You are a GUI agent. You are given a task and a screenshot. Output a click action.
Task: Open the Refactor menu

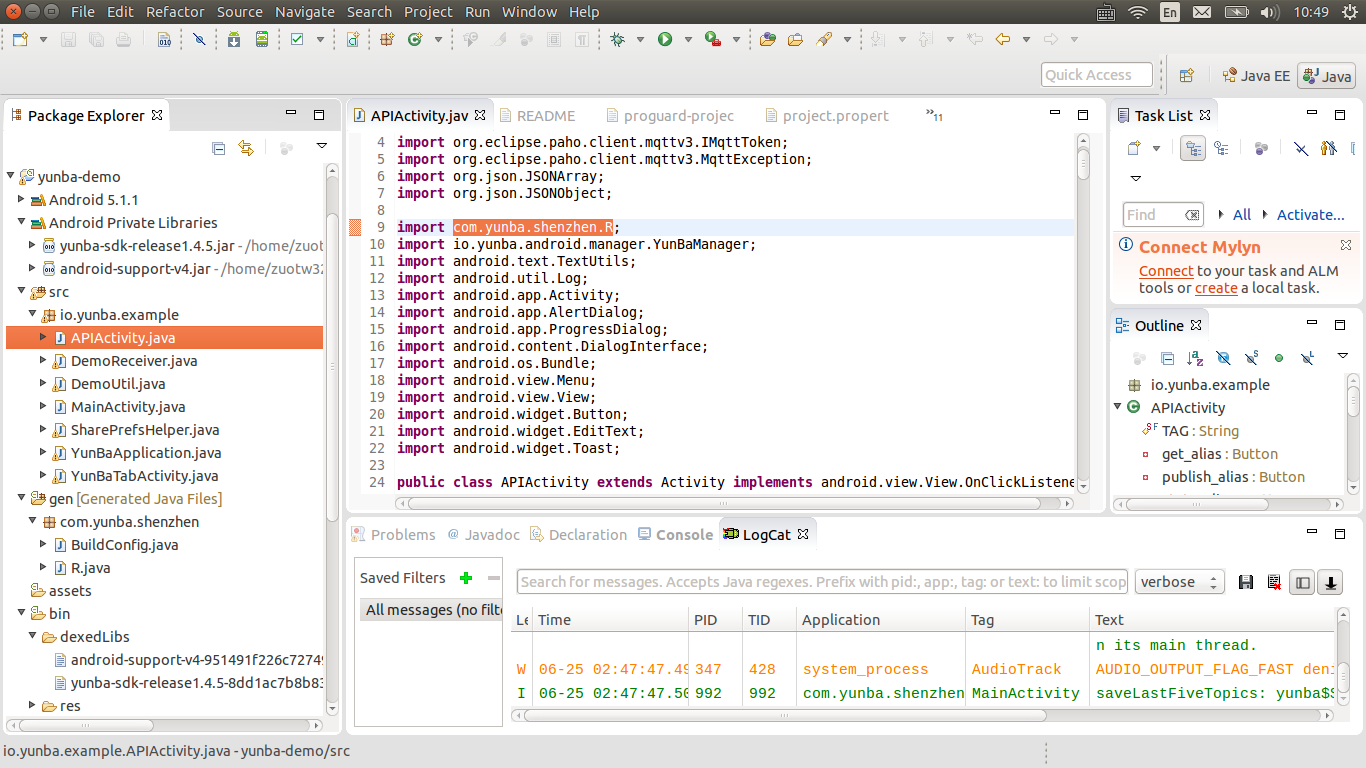tap(175, 12)
